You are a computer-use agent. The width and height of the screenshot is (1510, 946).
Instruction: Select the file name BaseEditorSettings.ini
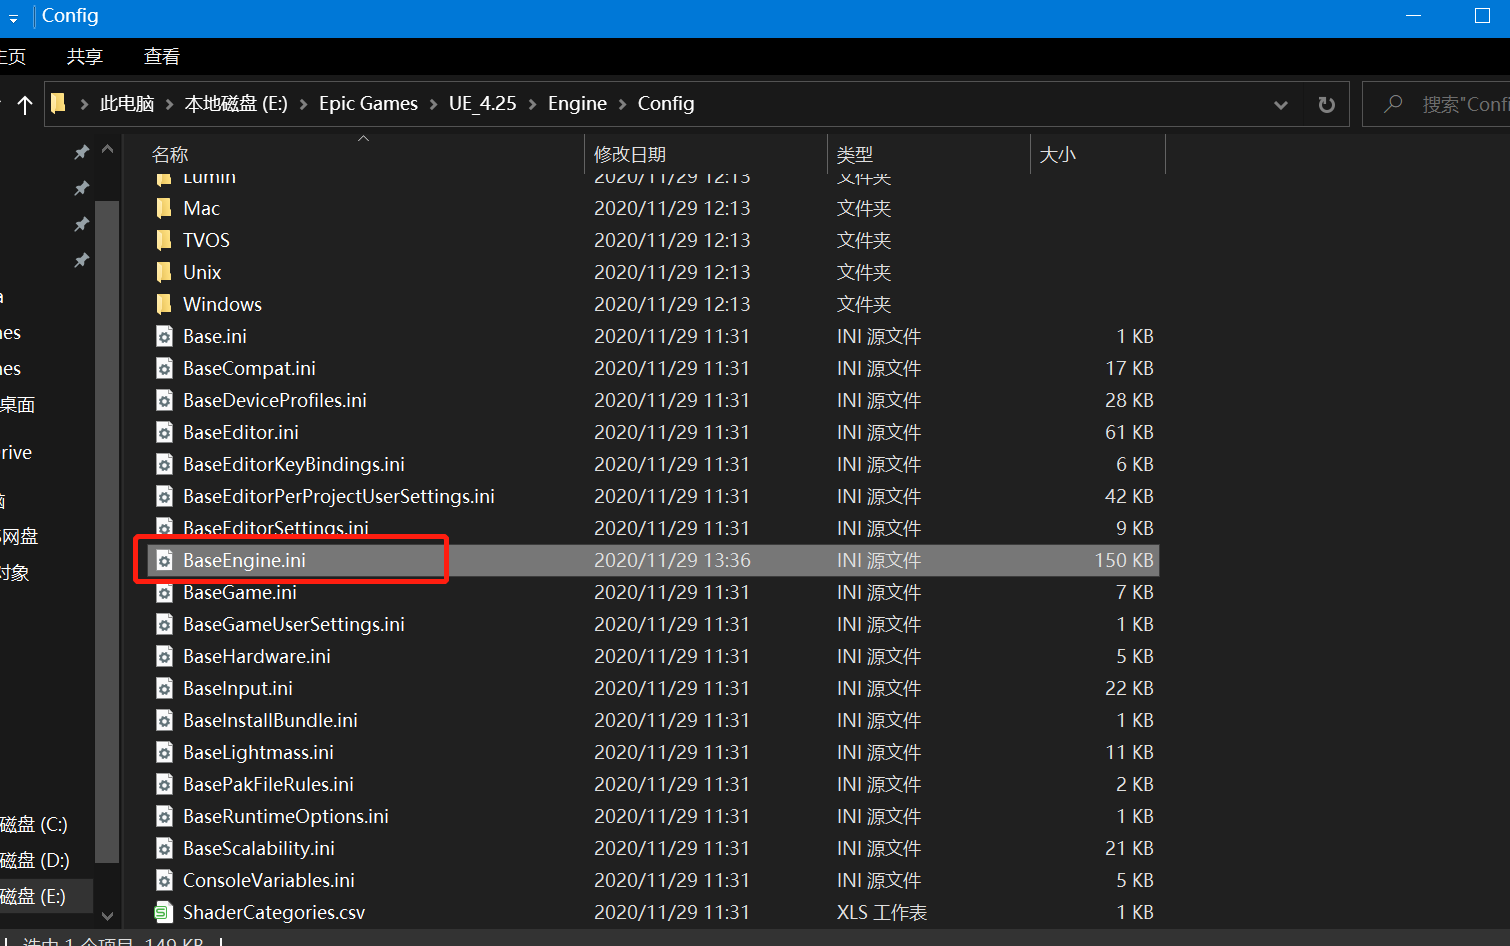(x=276, y=528)
